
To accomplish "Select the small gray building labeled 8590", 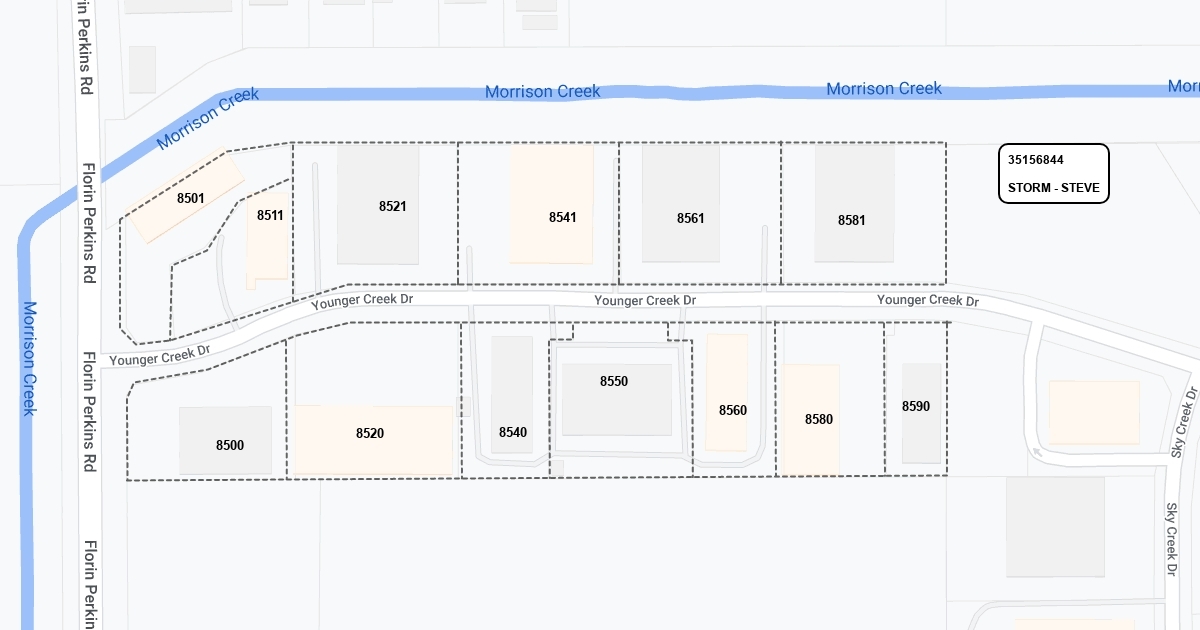I will tap(916, 406).
